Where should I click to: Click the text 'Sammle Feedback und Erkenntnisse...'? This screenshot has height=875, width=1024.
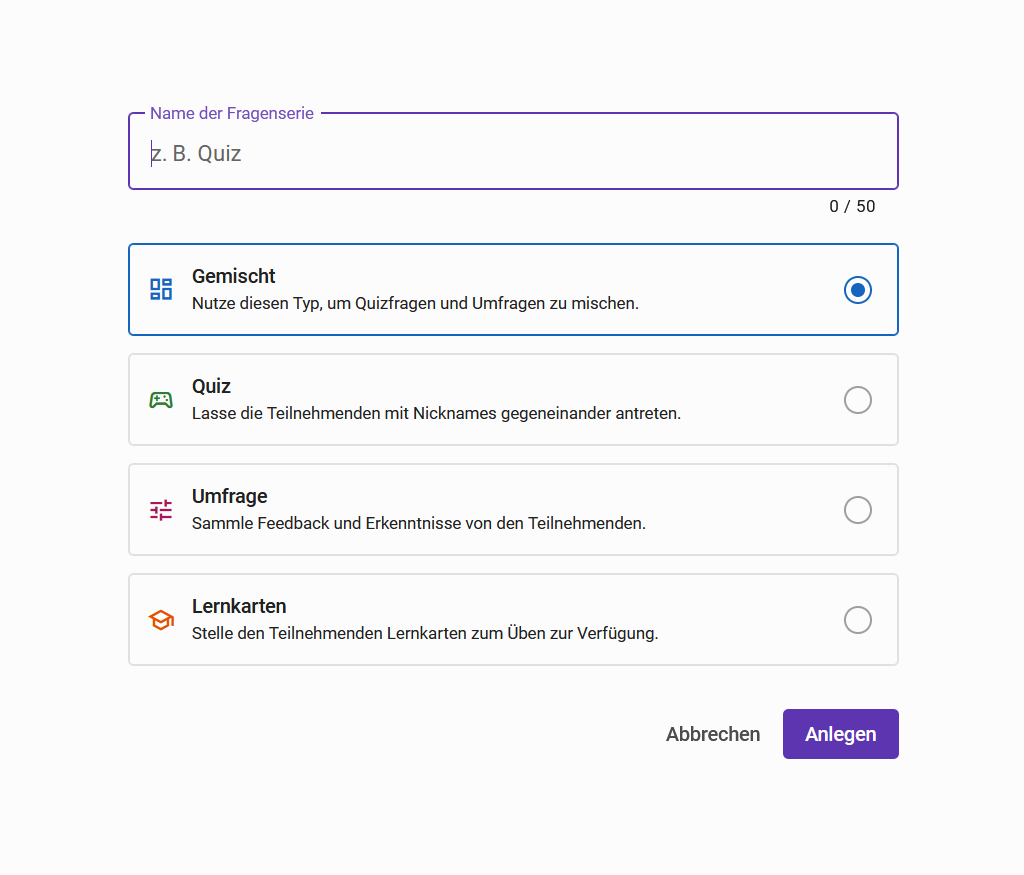418,523
